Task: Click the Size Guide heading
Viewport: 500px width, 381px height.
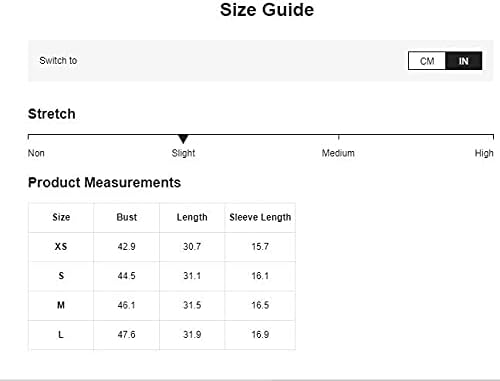Action: (x=267, y=10)
